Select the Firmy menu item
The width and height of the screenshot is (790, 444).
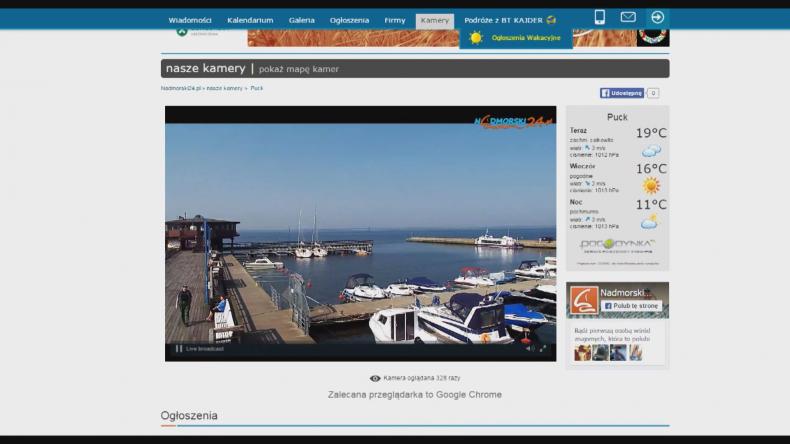click(x=395, y=20)
